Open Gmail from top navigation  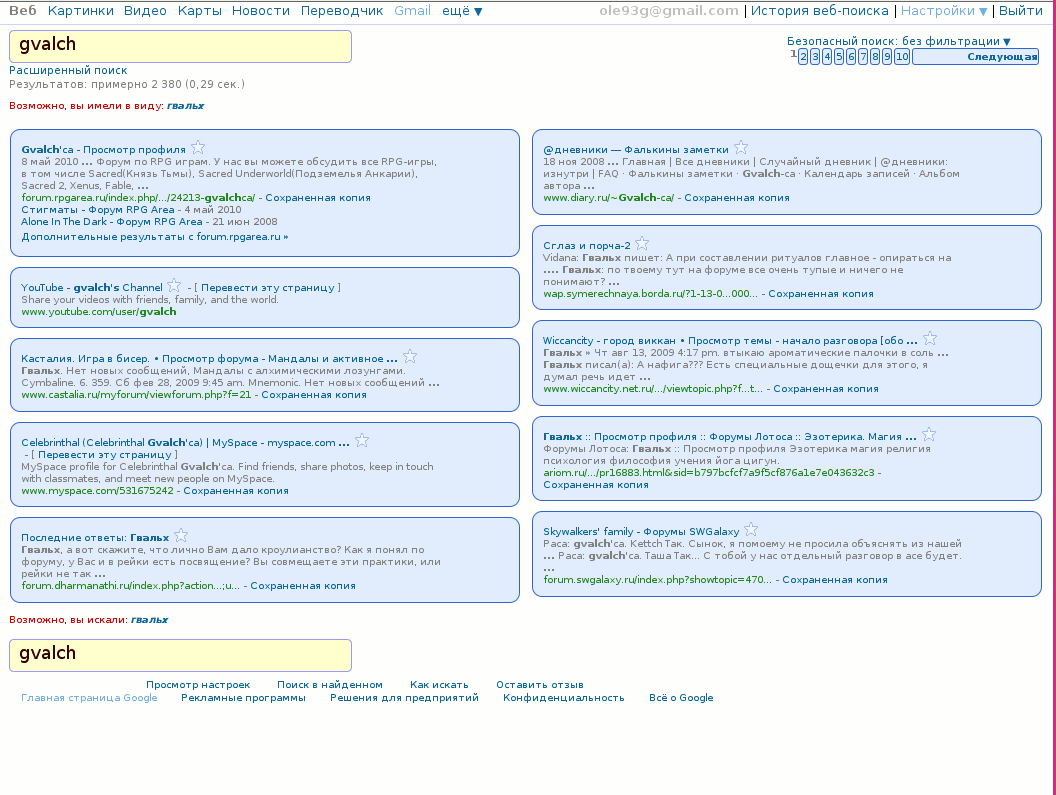click(x=412, y=11)
